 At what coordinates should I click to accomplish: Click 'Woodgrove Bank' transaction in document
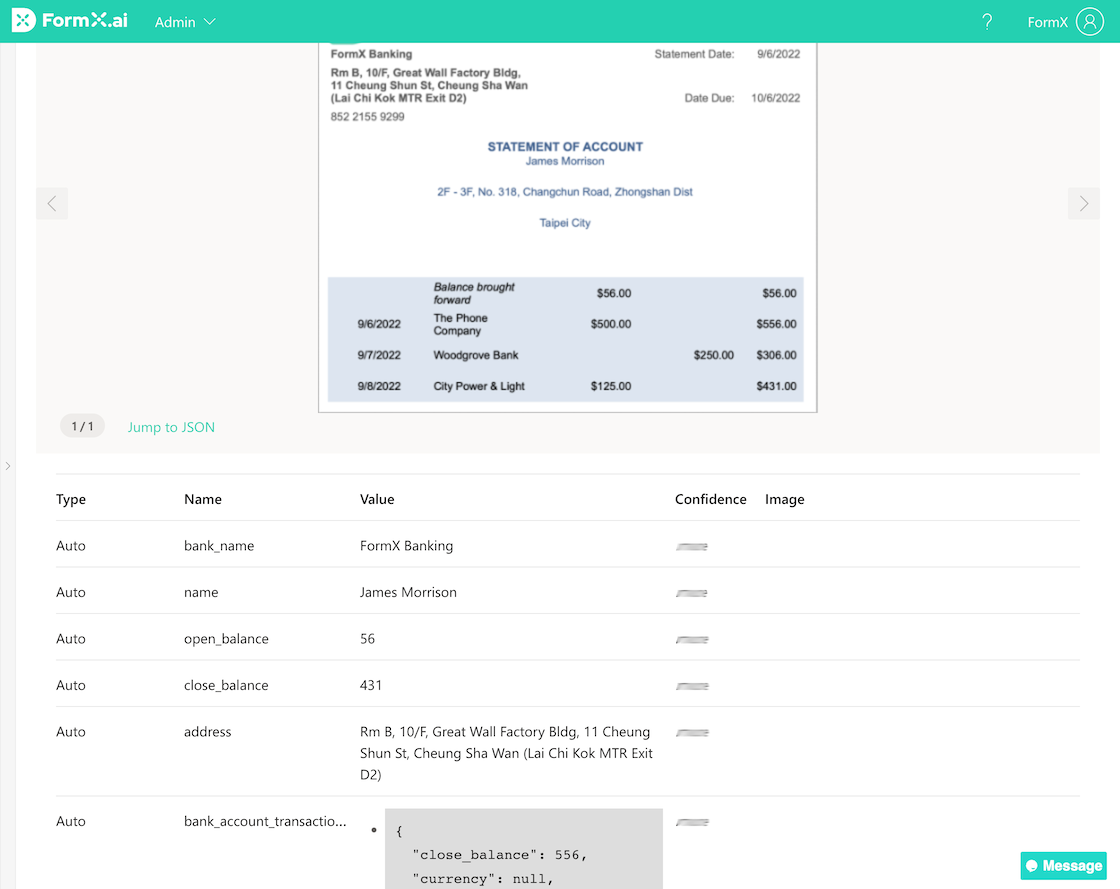[476, 355]
